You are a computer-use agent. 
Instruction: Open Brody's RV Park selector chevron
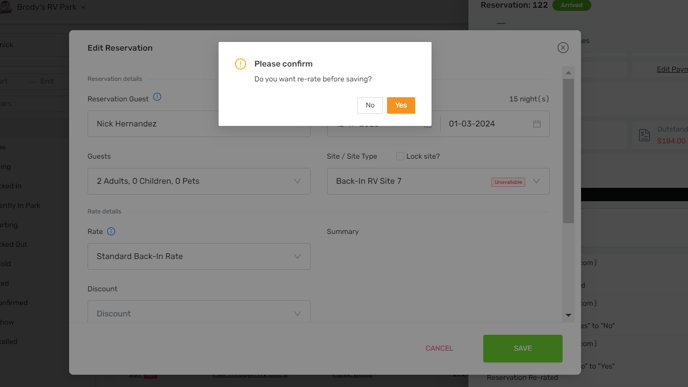pos(83,7)
